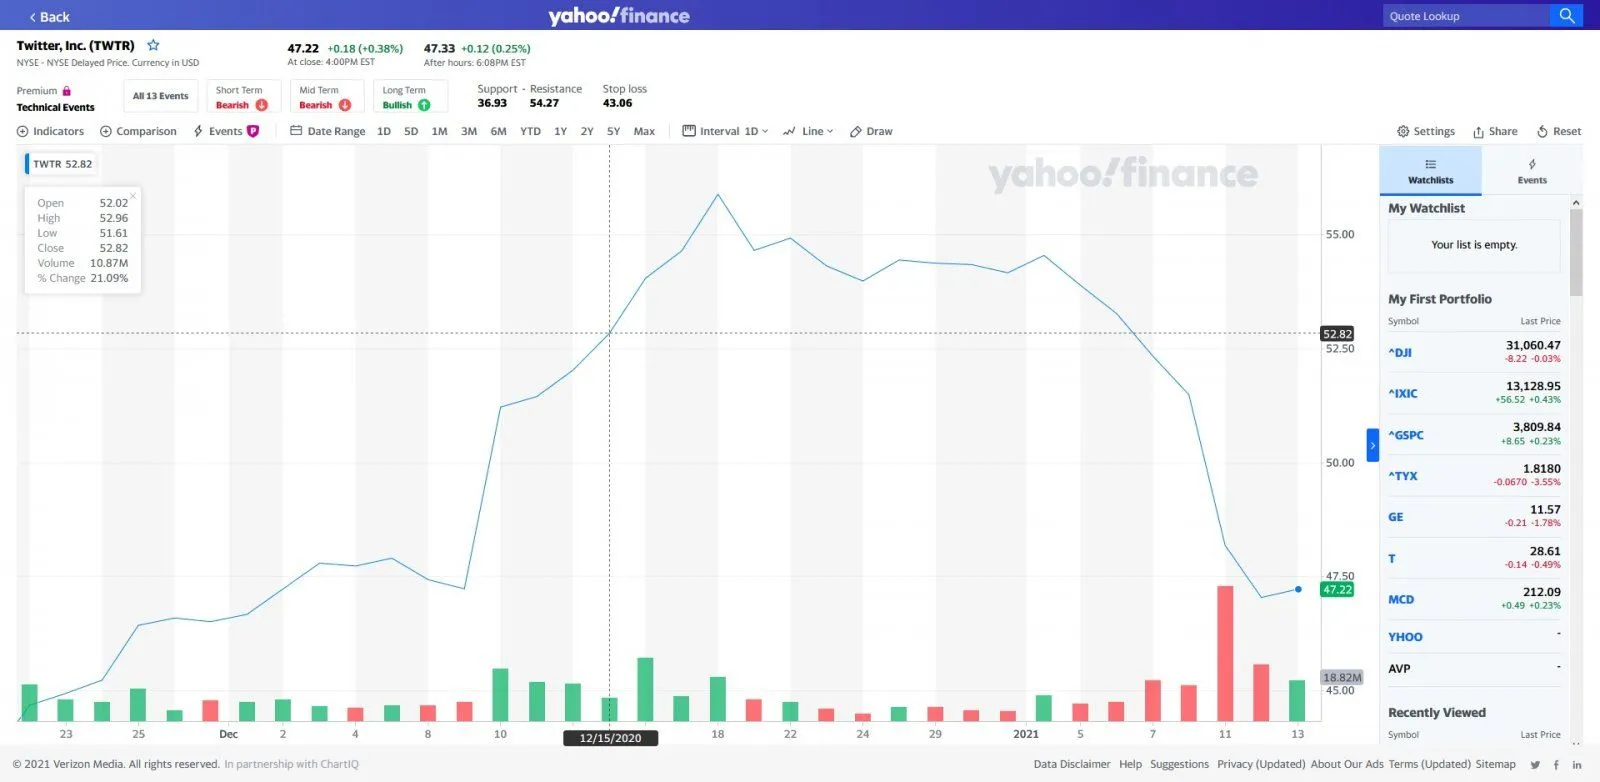1600x782 pixels.
Task: Open the Line chart type dropdown
Action: pyautogui.click(x=808, y=131)
